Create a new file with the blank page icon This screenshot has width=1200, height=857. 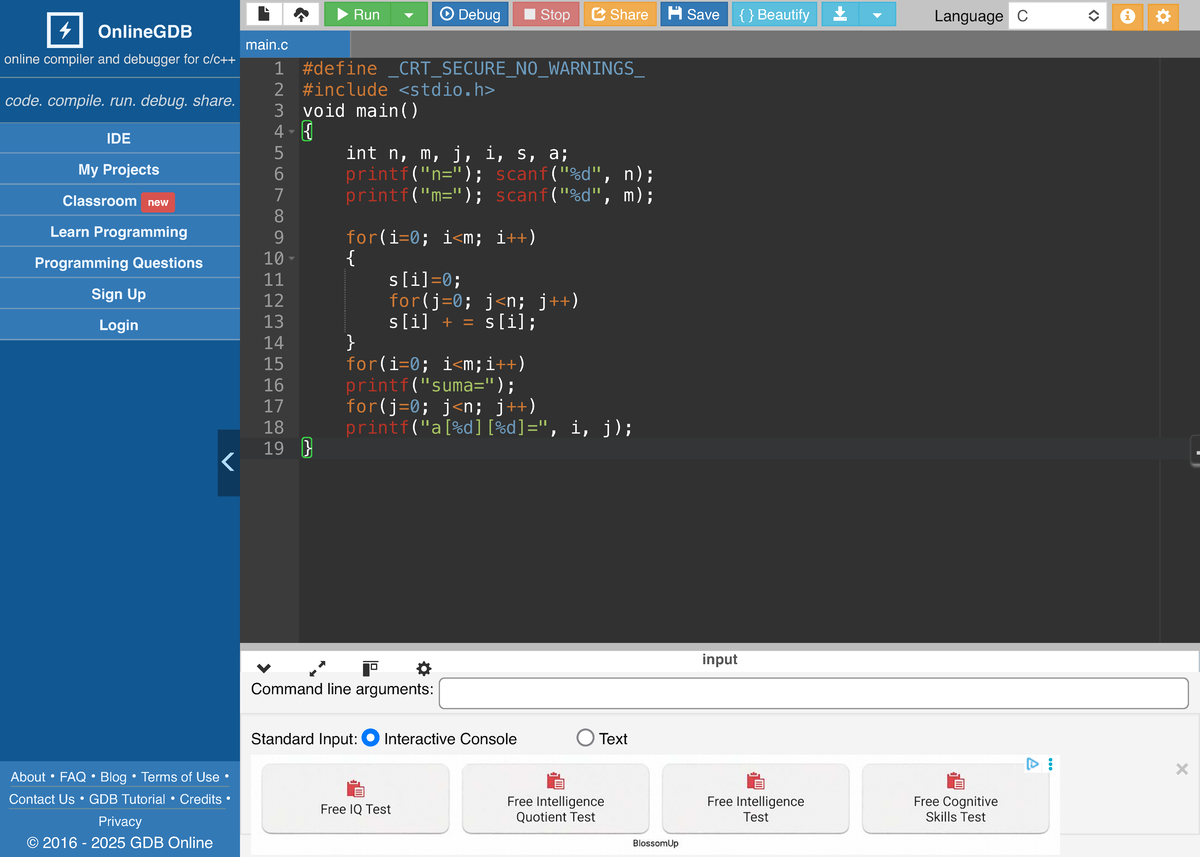pos(265,14)
